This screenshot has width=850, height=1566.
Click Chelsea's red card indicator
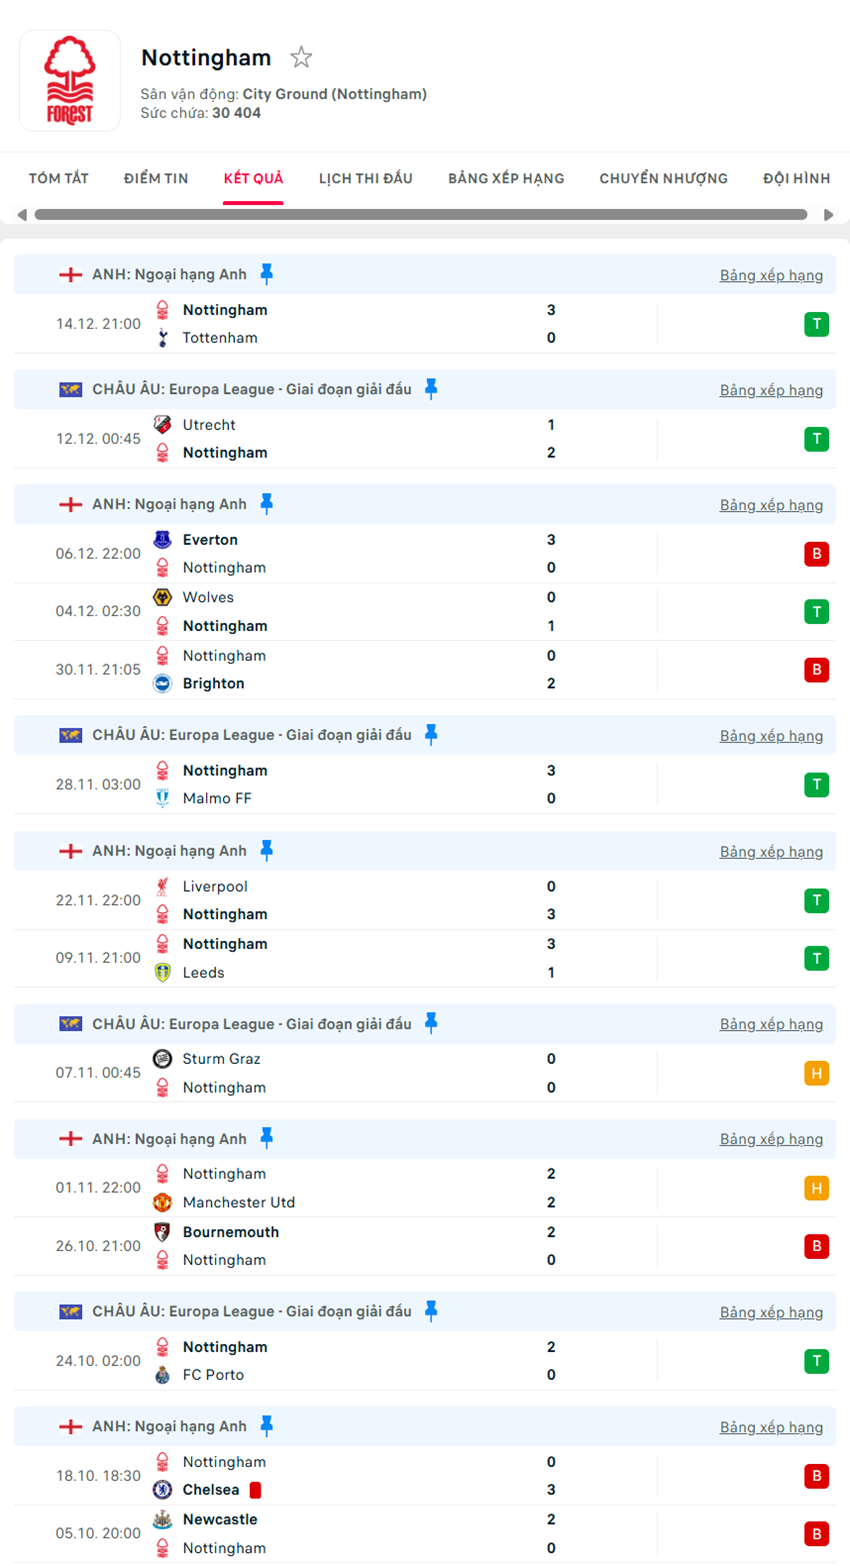coord(256,1490)
